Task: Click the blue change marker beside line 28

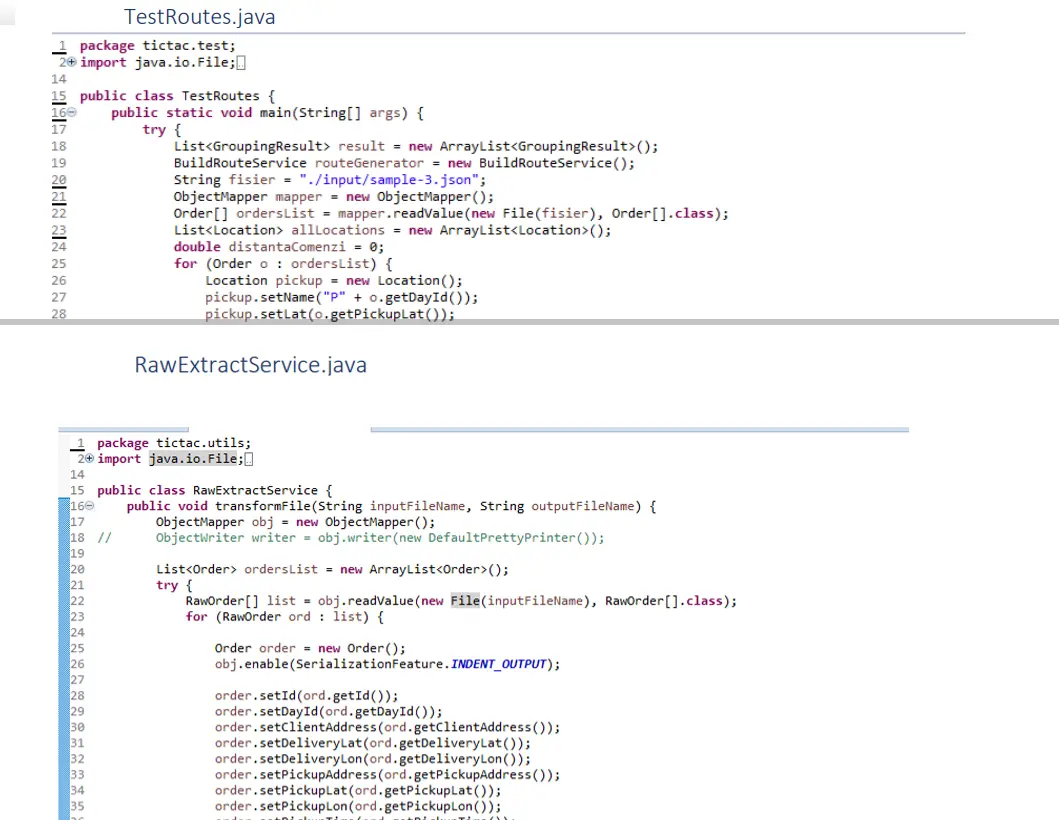Action: click(66, 695)
